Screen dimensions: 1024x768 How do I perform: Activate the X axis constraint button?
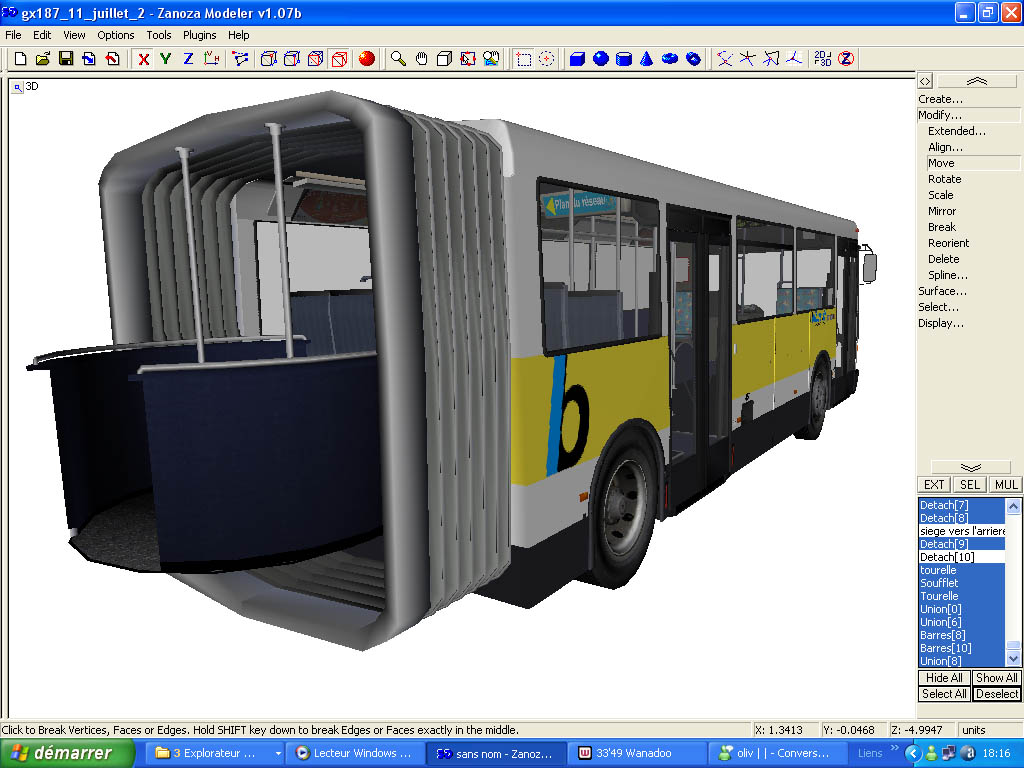pyautogui.click(x=143, y=59)
